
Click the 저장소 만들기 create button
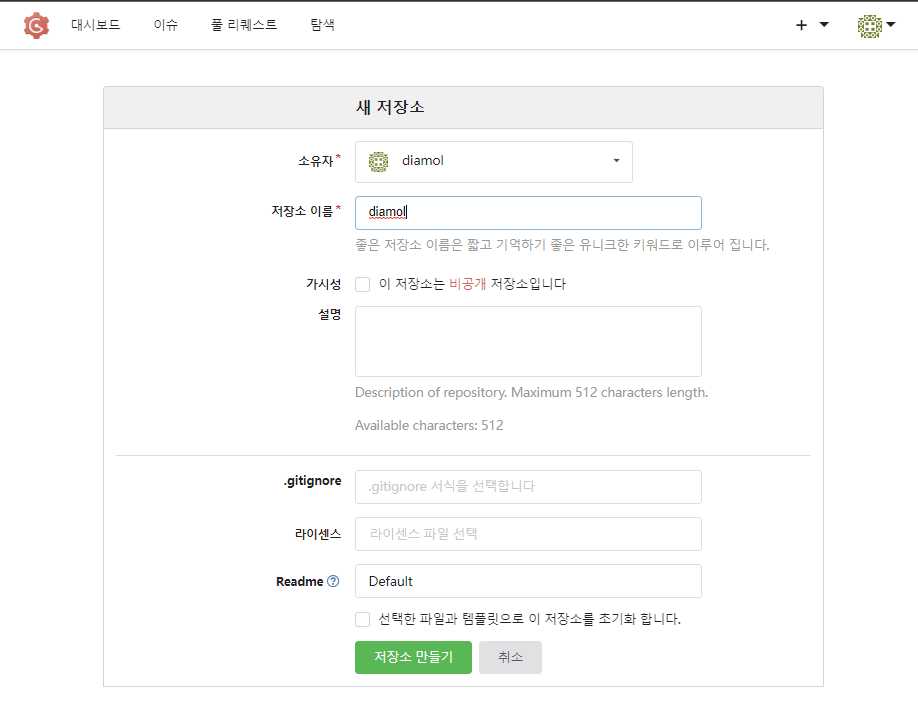[413, 657]
